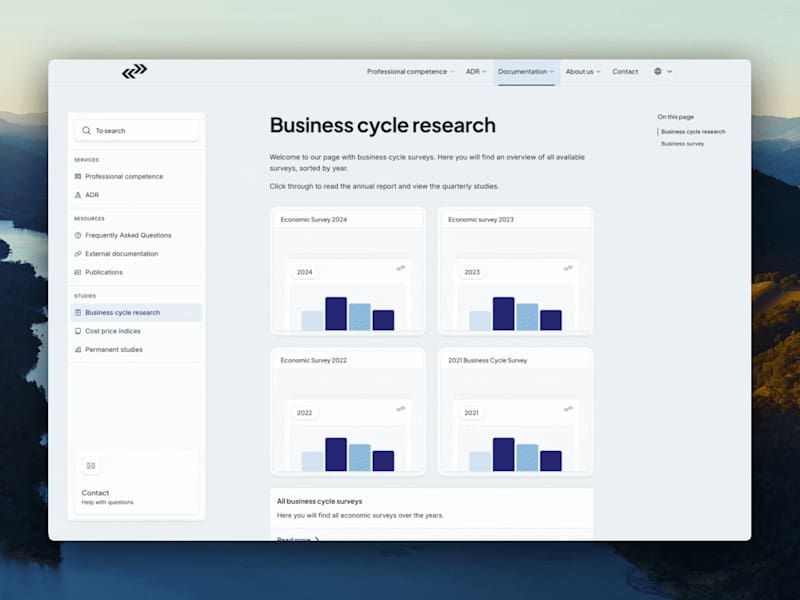Open the language selector chevron
This screenshot has height=600, width=800.
click(670, 72)
